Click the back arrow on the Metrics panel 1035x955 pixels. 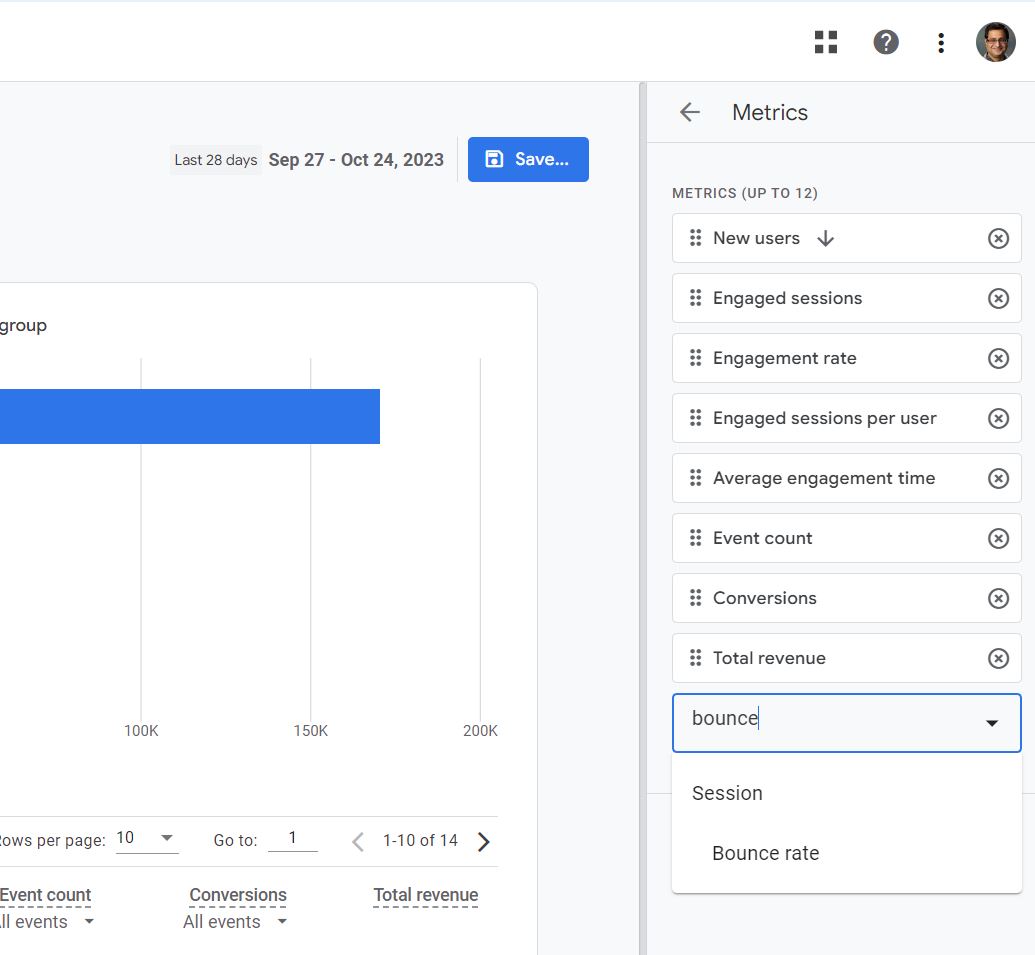coord(689,112)
